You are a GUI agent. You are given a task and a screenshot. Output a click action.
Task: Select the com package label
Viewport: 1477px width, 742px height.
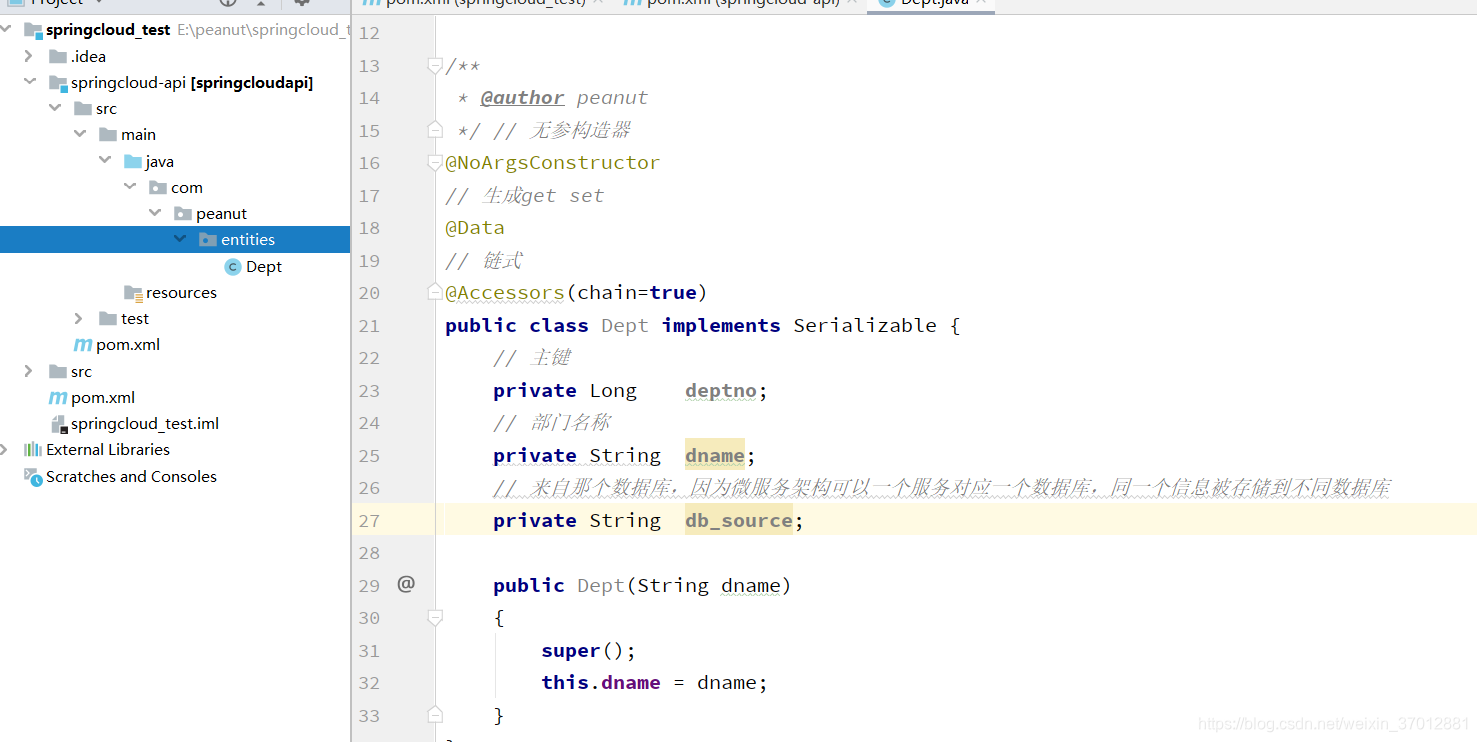[186, 187]
